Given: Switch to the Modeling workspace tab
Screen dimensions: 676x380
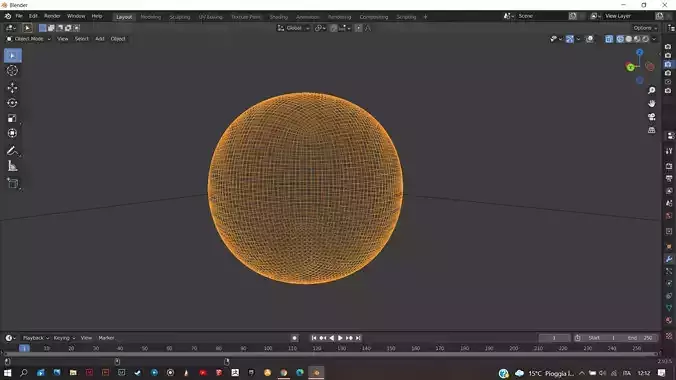Looking at the screenshot, I should pos(150,17).
